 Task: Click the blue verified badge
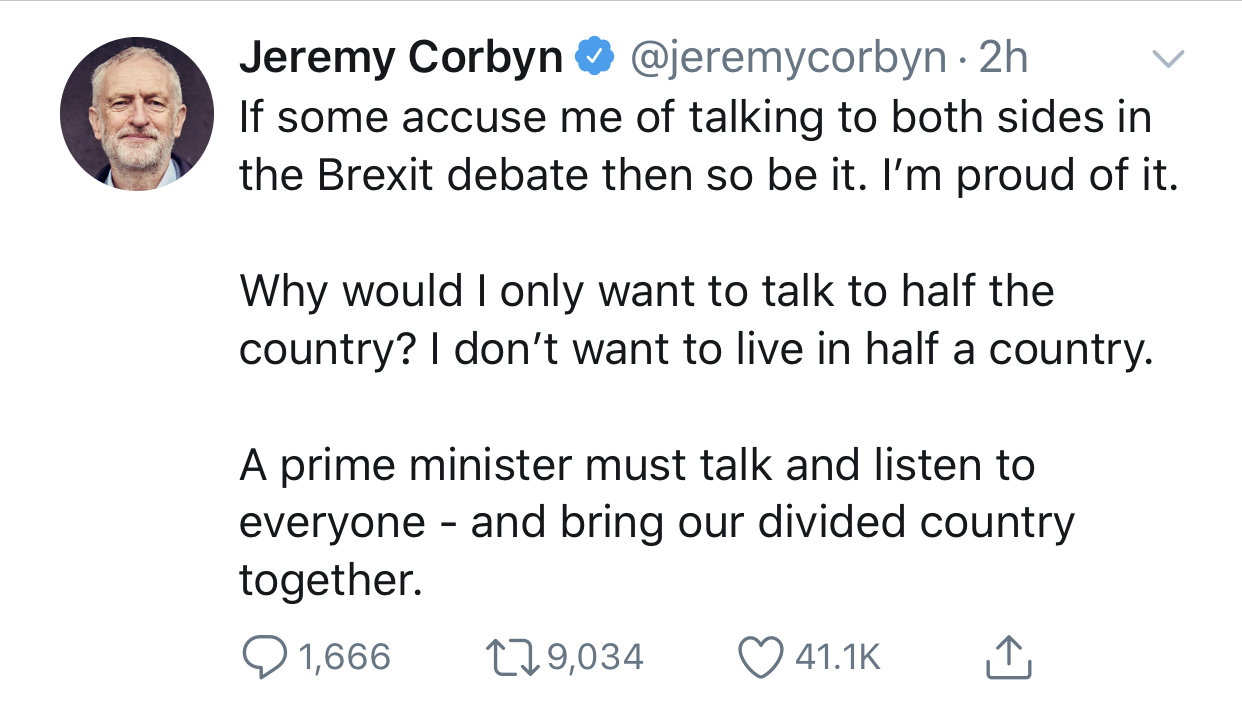tap(596, 60)
